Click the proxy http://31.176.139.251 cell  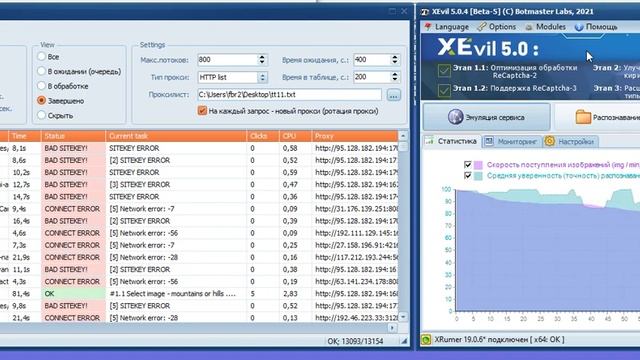pyautogui.click(x=356, y=209)
